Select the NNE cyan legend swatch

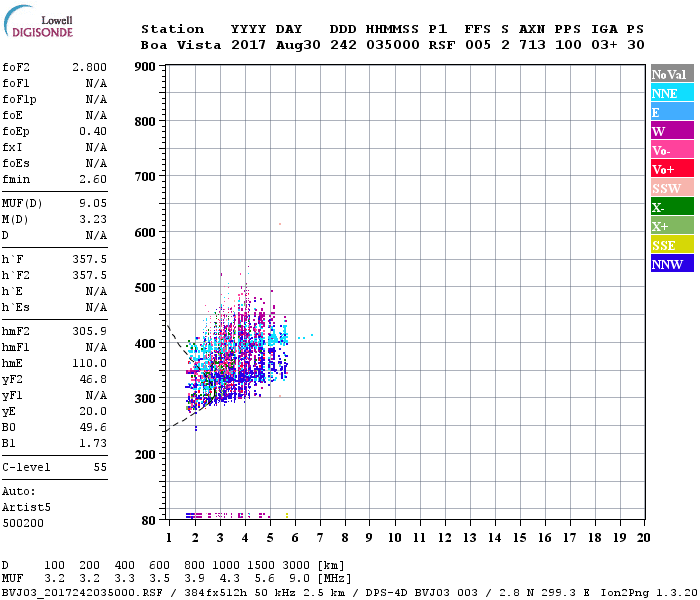pyautogui.click(x=672, y=93)
